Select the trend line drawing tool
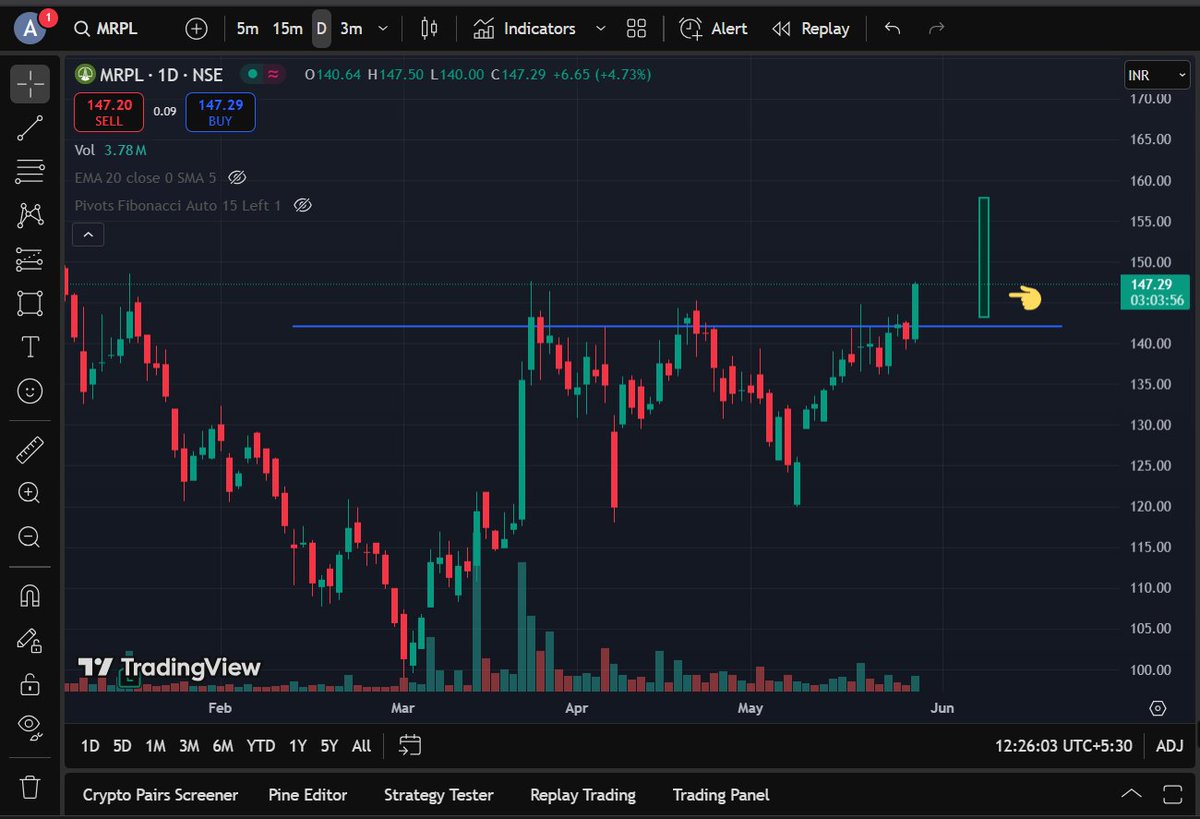The image size is (1200, 819). (30, 127)
